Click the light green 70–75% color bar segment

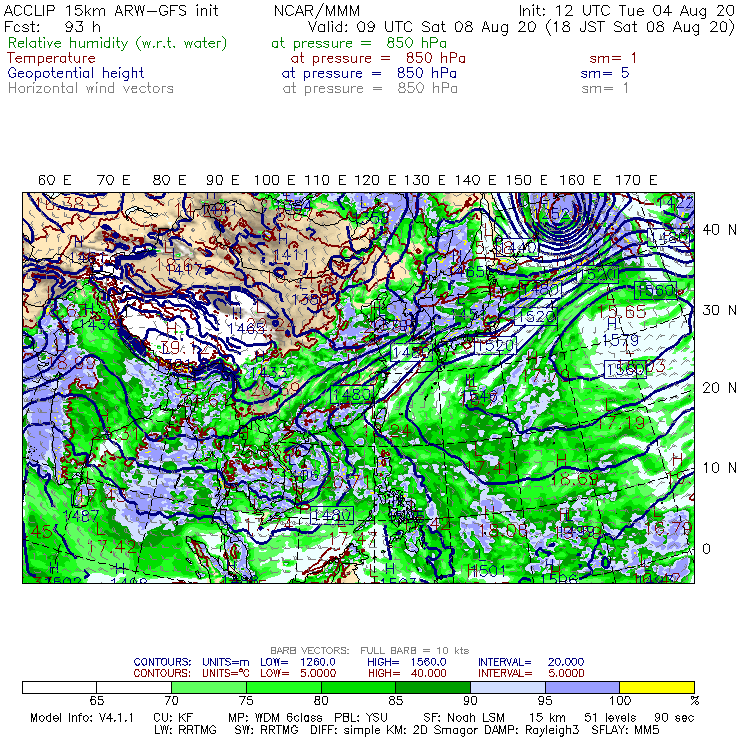209,687
